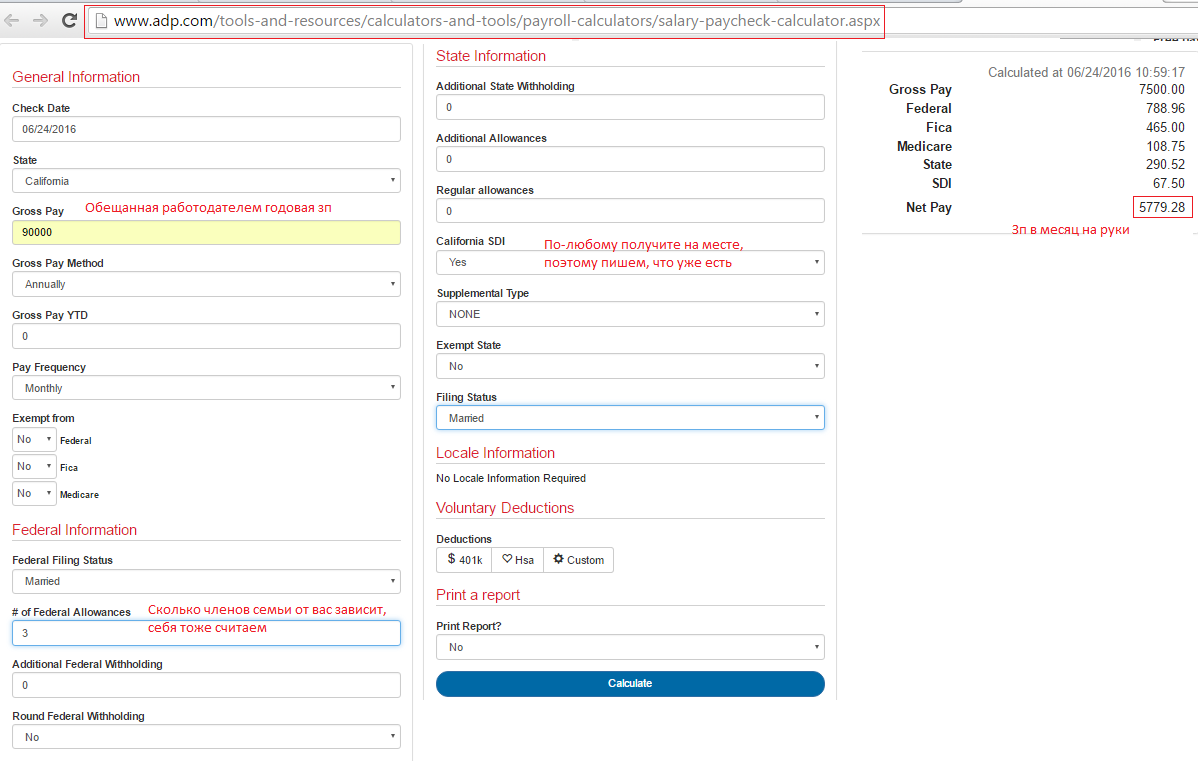
Task: Open the Gross Pay Method dropdown
Action: point(206,284)
